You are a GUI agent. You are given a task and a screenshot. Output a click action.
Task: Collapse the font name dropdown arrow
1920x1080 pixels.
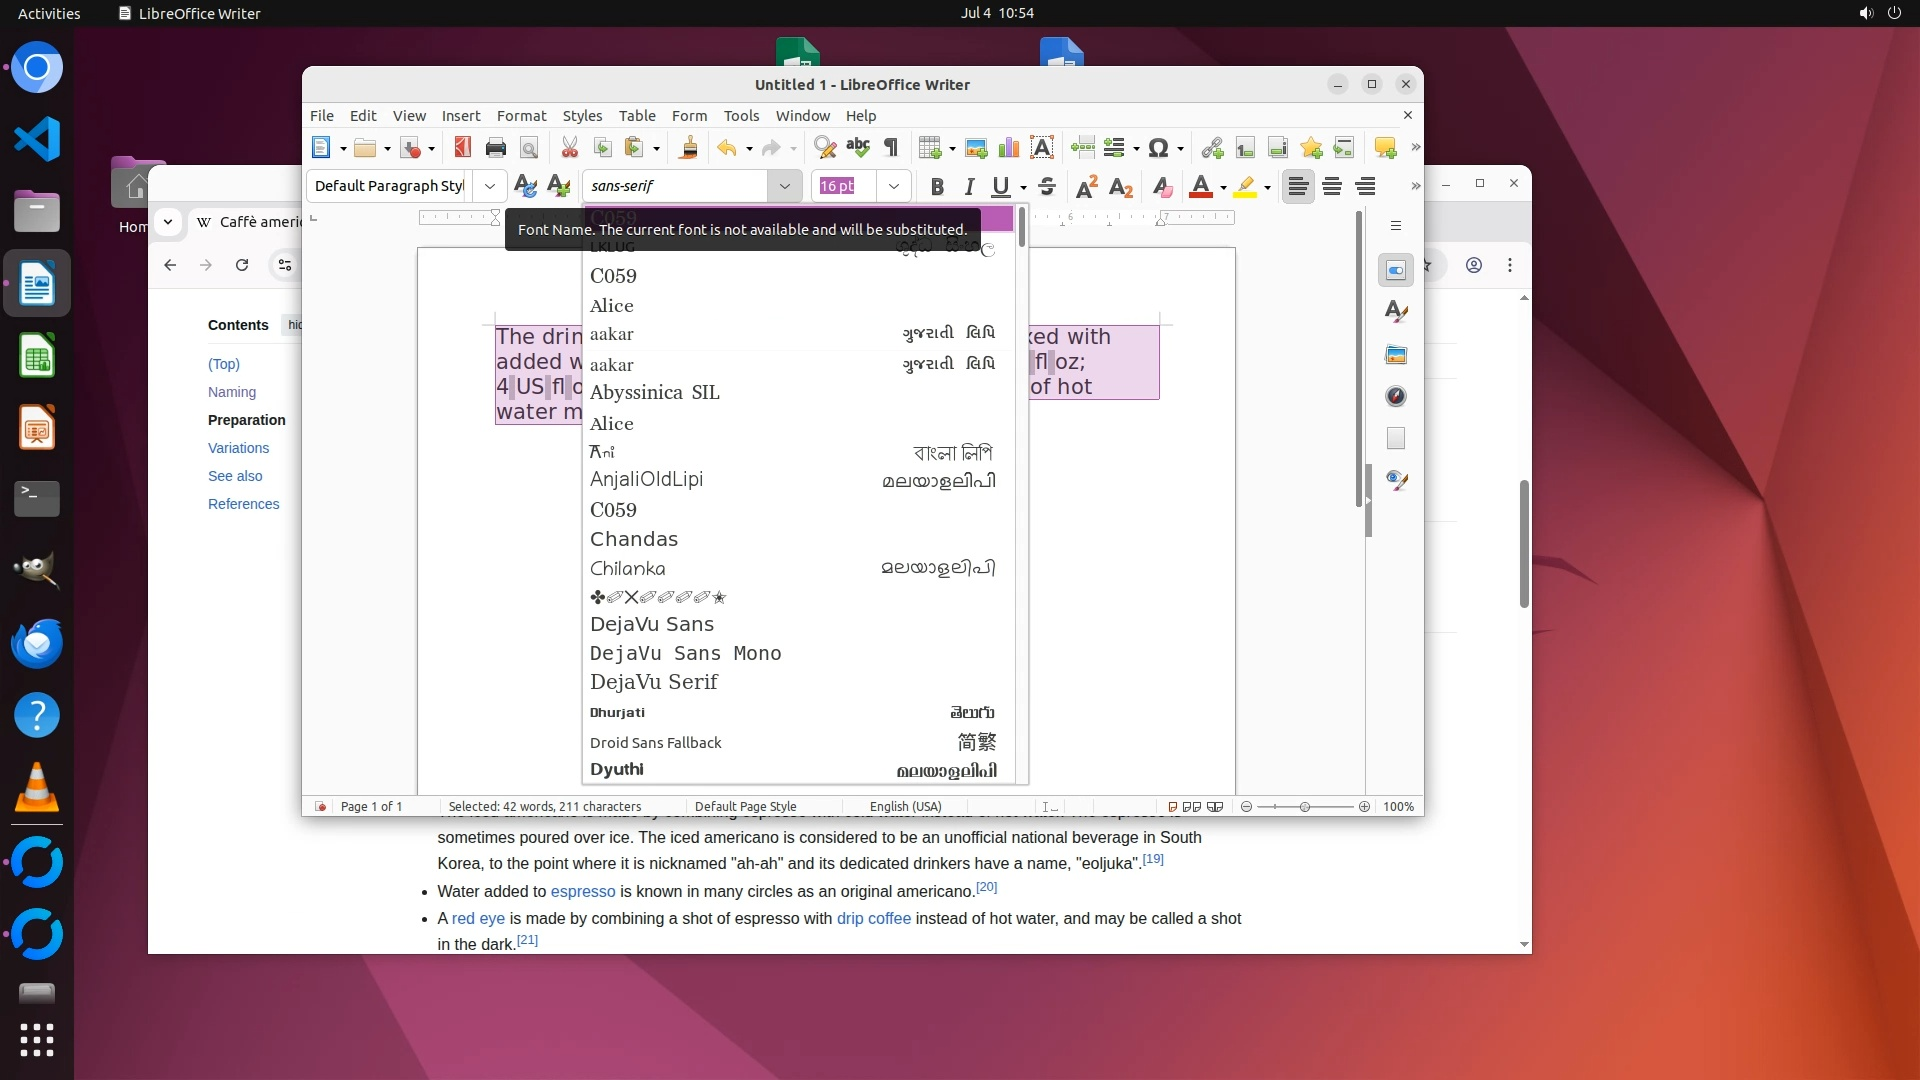coord(784,186)
